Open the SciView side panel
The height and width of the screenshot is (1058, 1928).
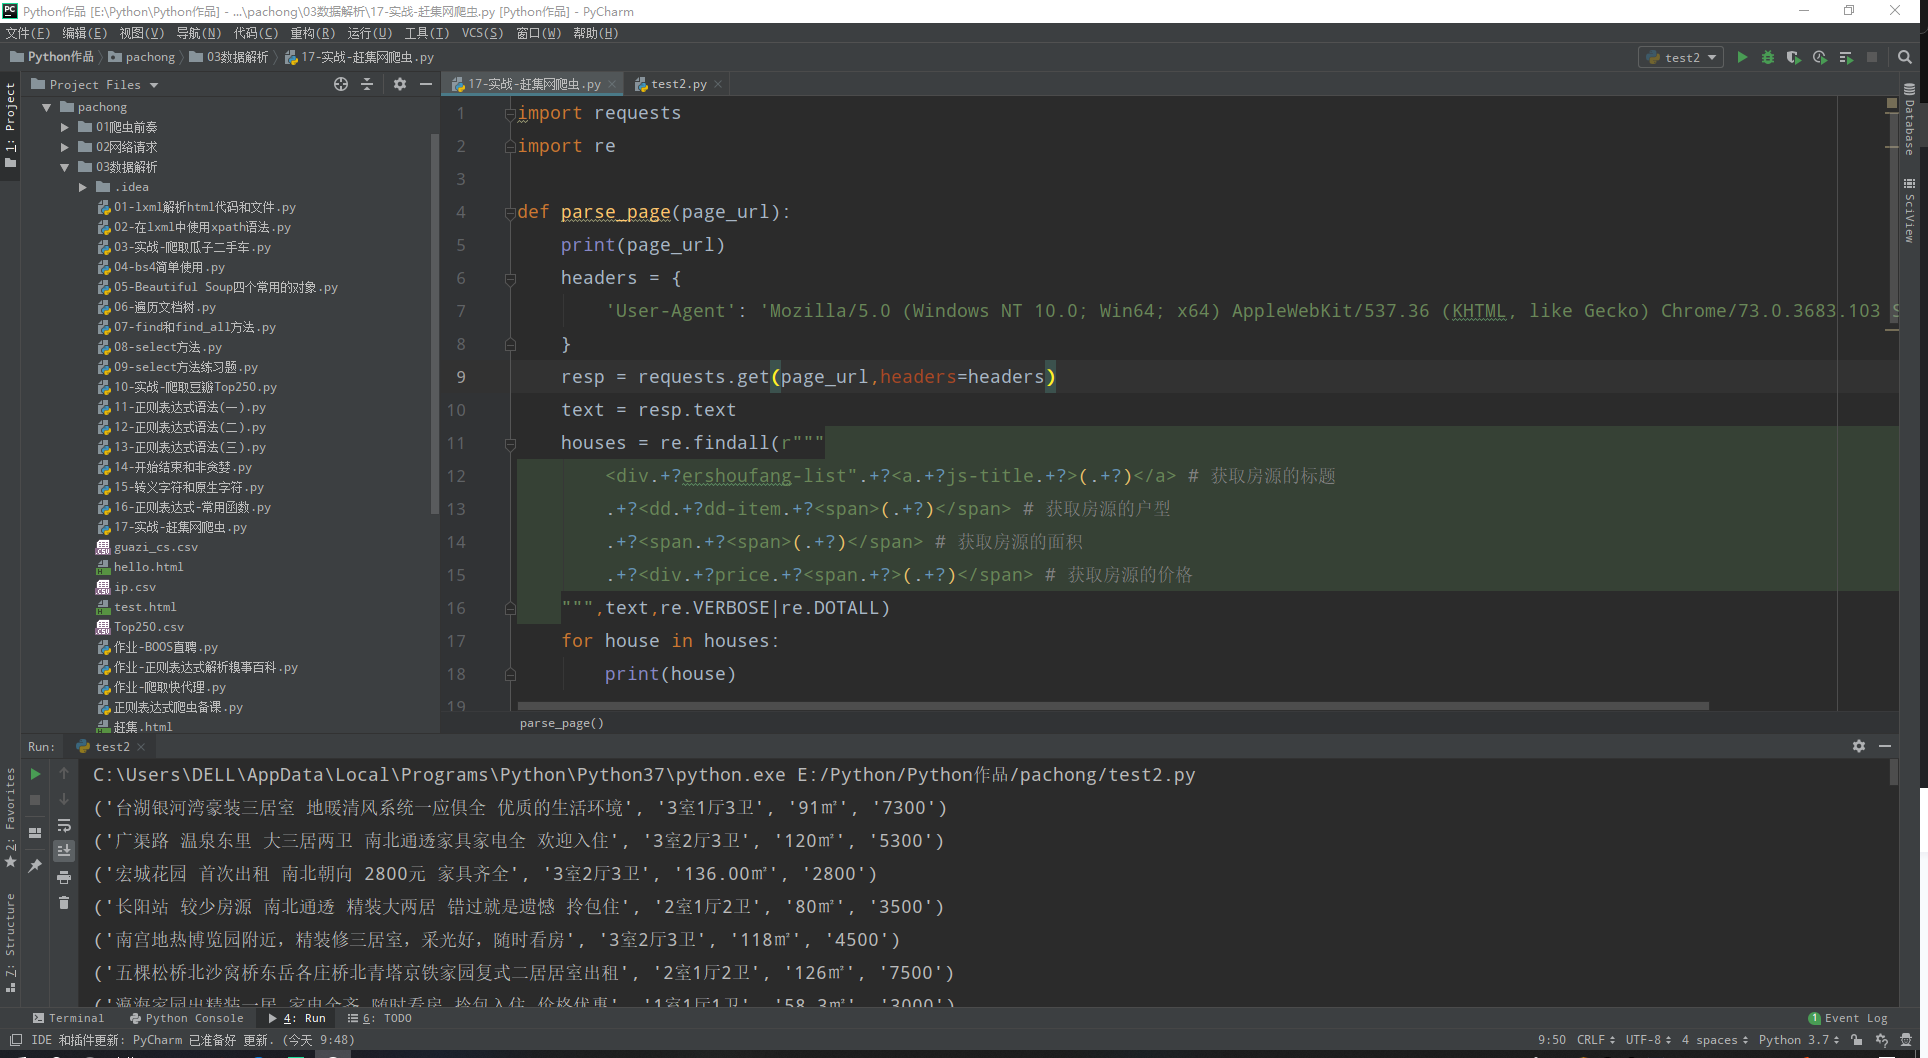pos(1909,211)
